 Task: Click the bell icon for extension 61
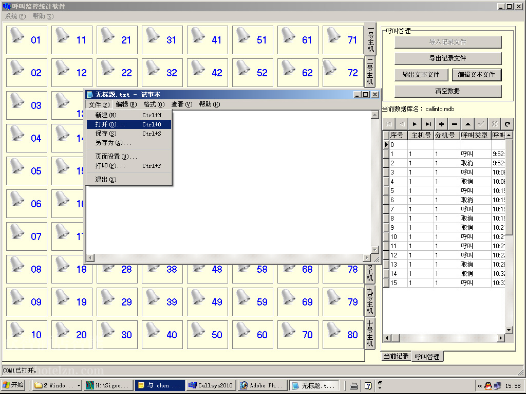288,35
